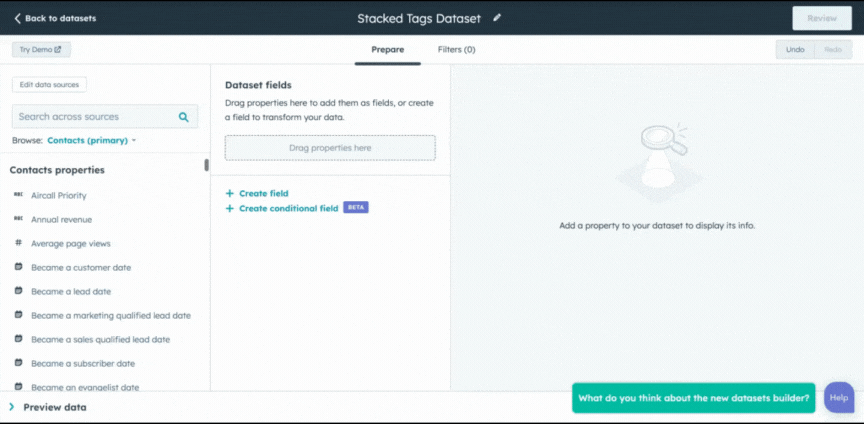Click the Edit data sources button
Screen dimensions: 864x424
(49, 85)
